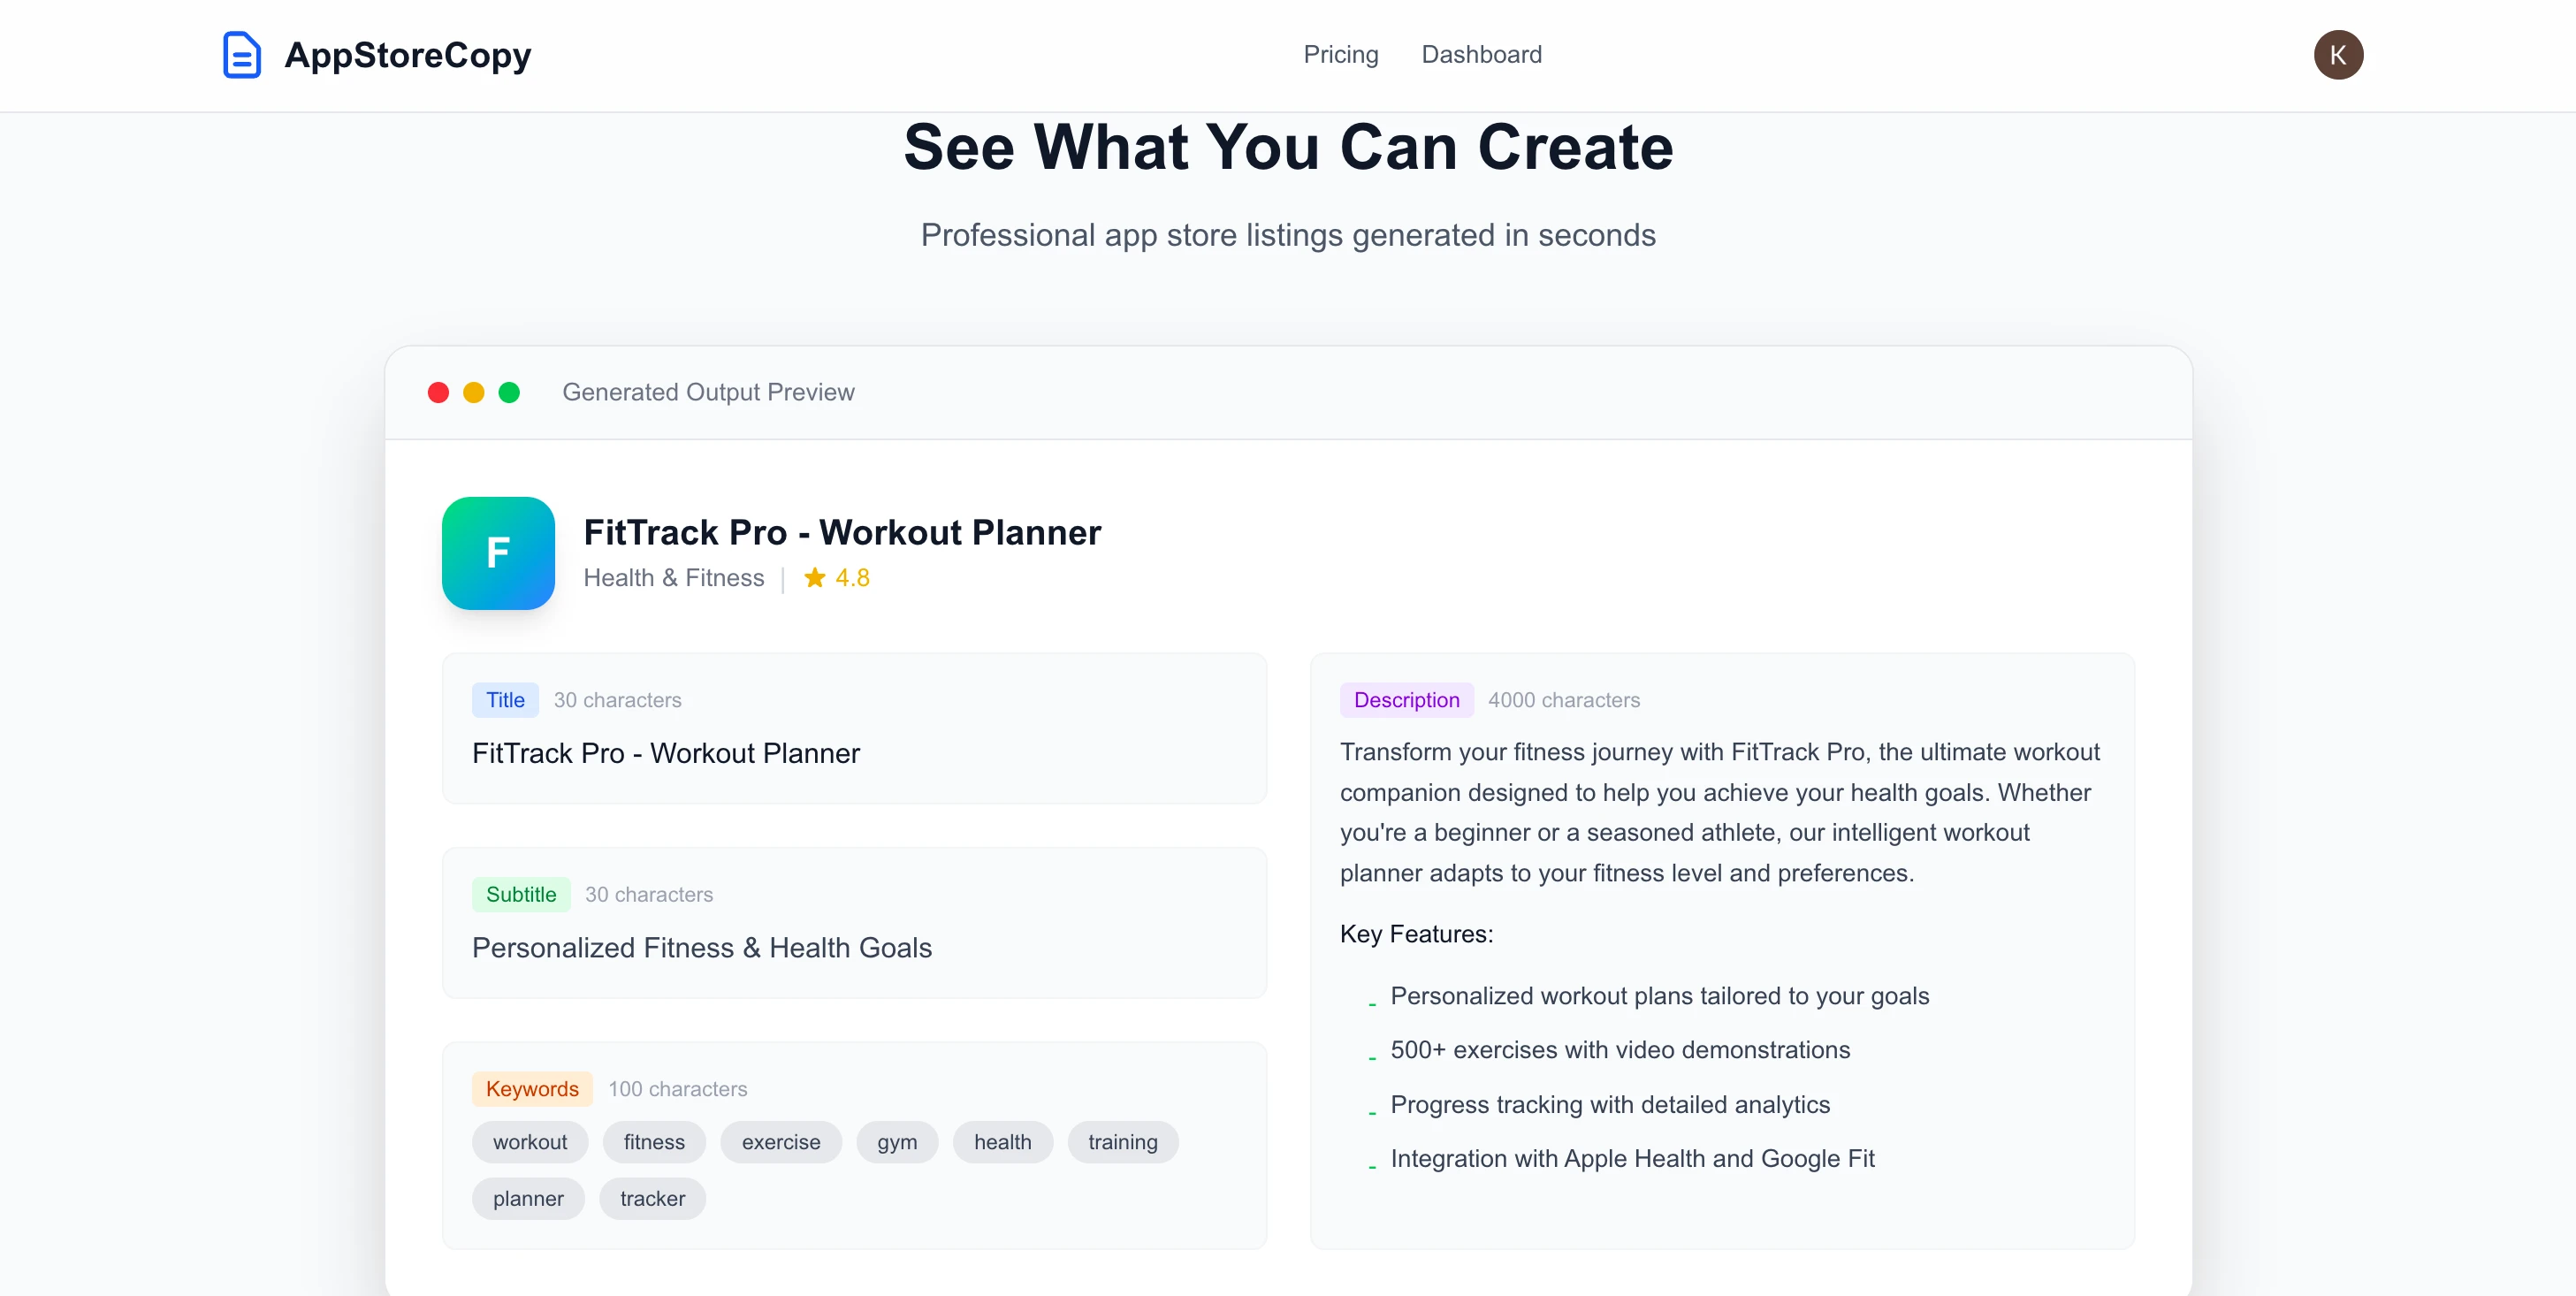Click the generated title text field
Image resolution: width=2576 pixels, height=1296 pixels.
(x=666, y=753)
